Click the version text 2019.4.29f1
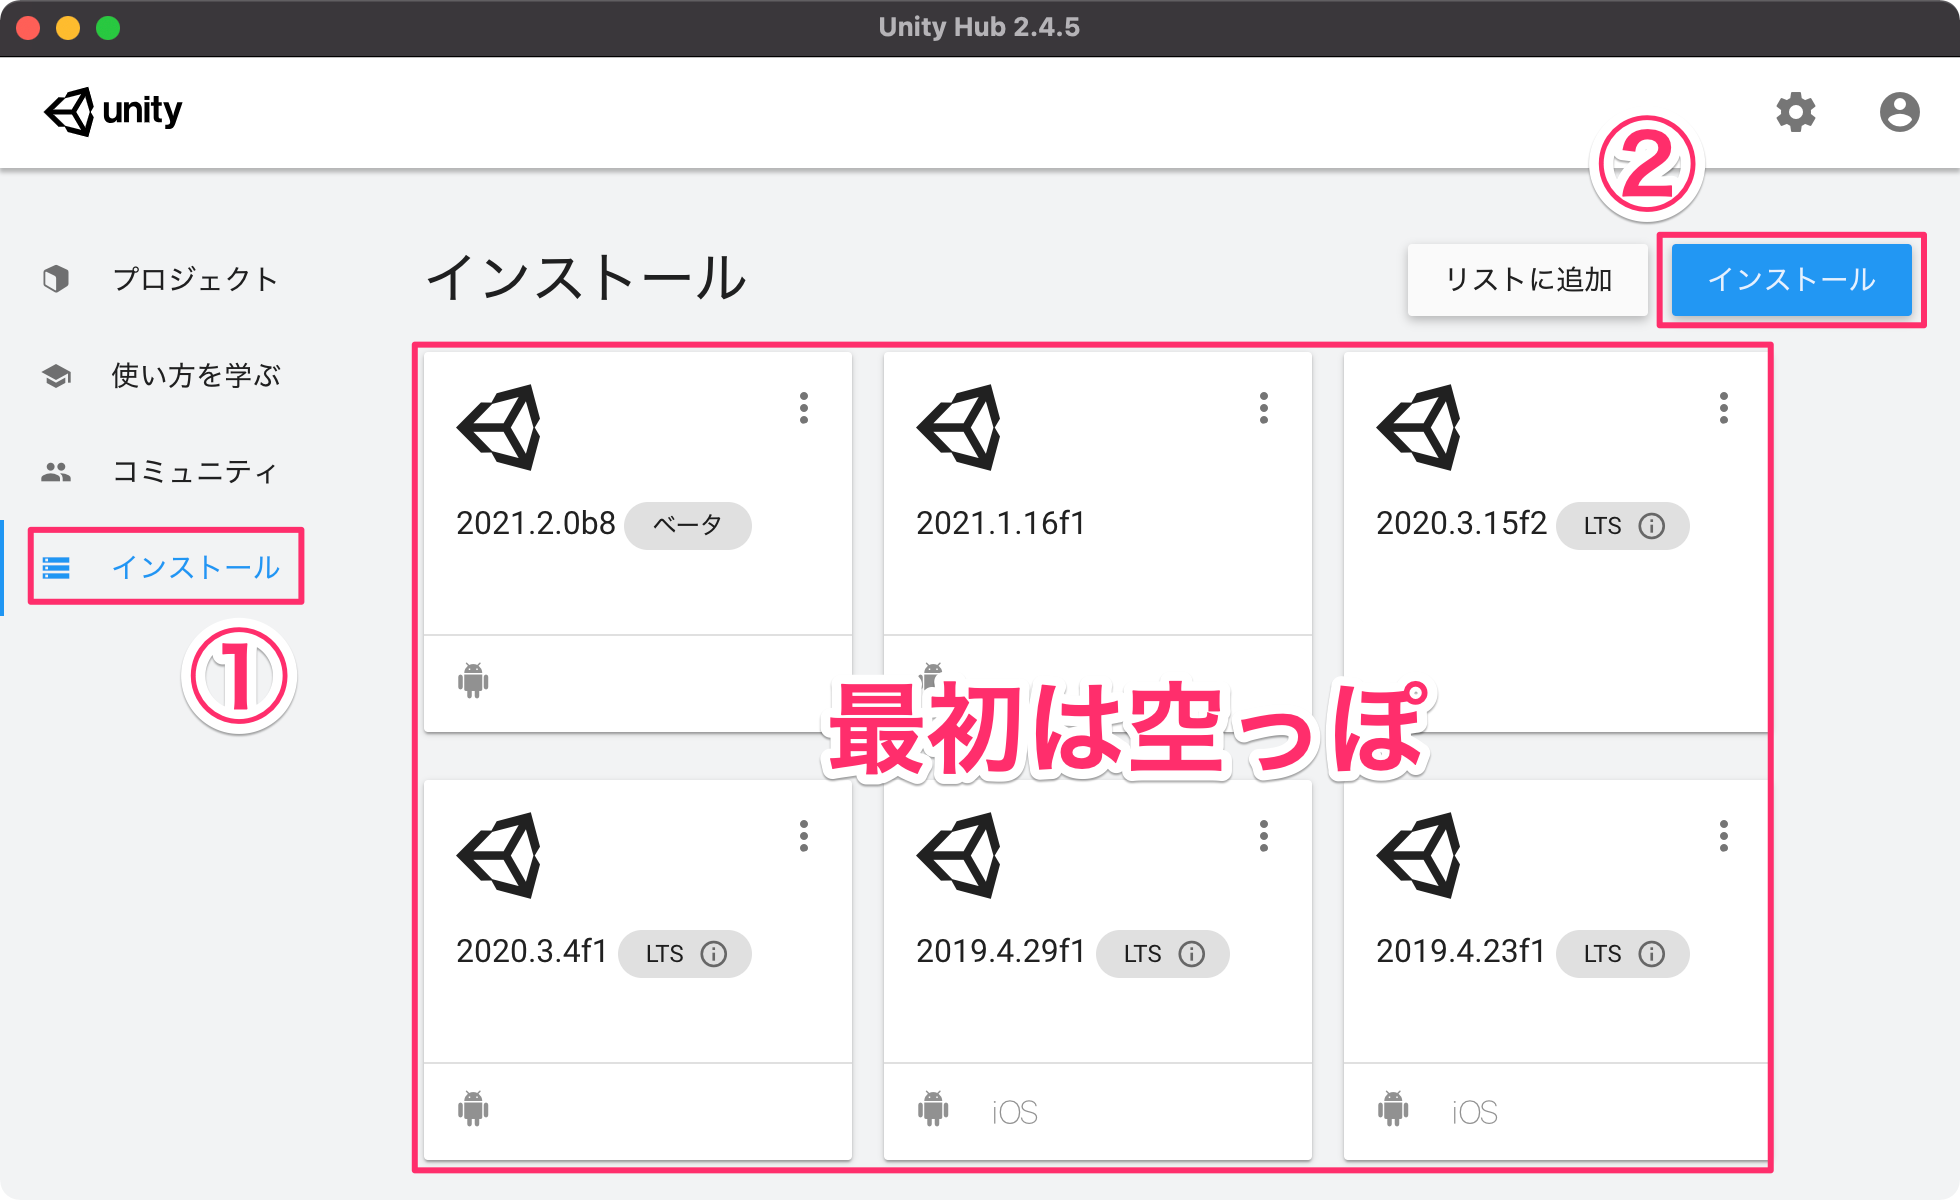Screen dimensions: 1960x1200 (x=1001, y=951)
